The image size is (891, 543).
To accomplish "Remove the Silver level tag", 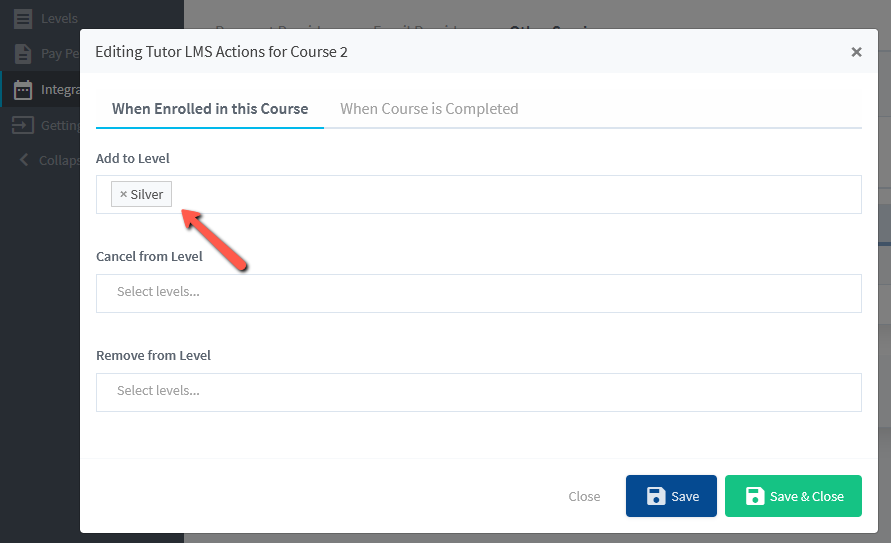I will (x=123, y=194).
